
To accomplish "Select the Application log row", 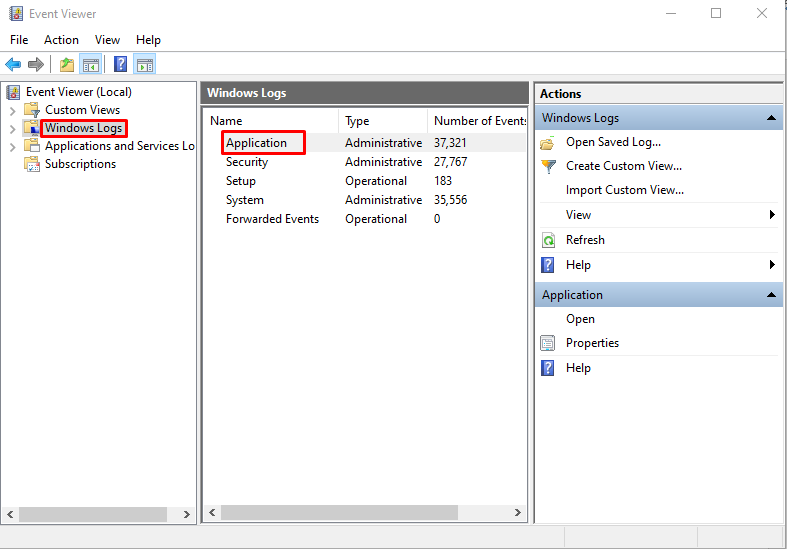I will pos(365,143).
